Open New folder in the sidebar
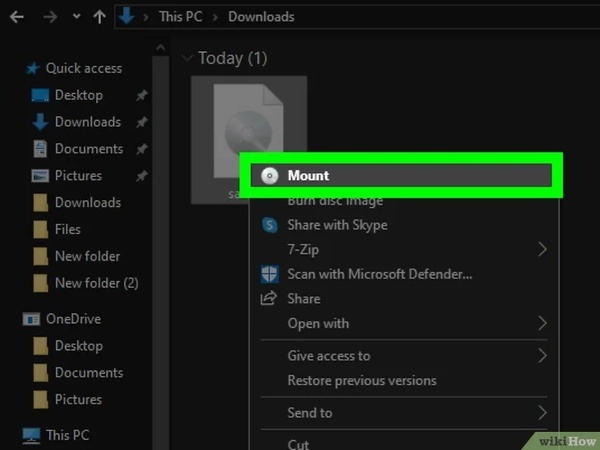The height and width of the screenshot is (450, 600). [88, 256]
